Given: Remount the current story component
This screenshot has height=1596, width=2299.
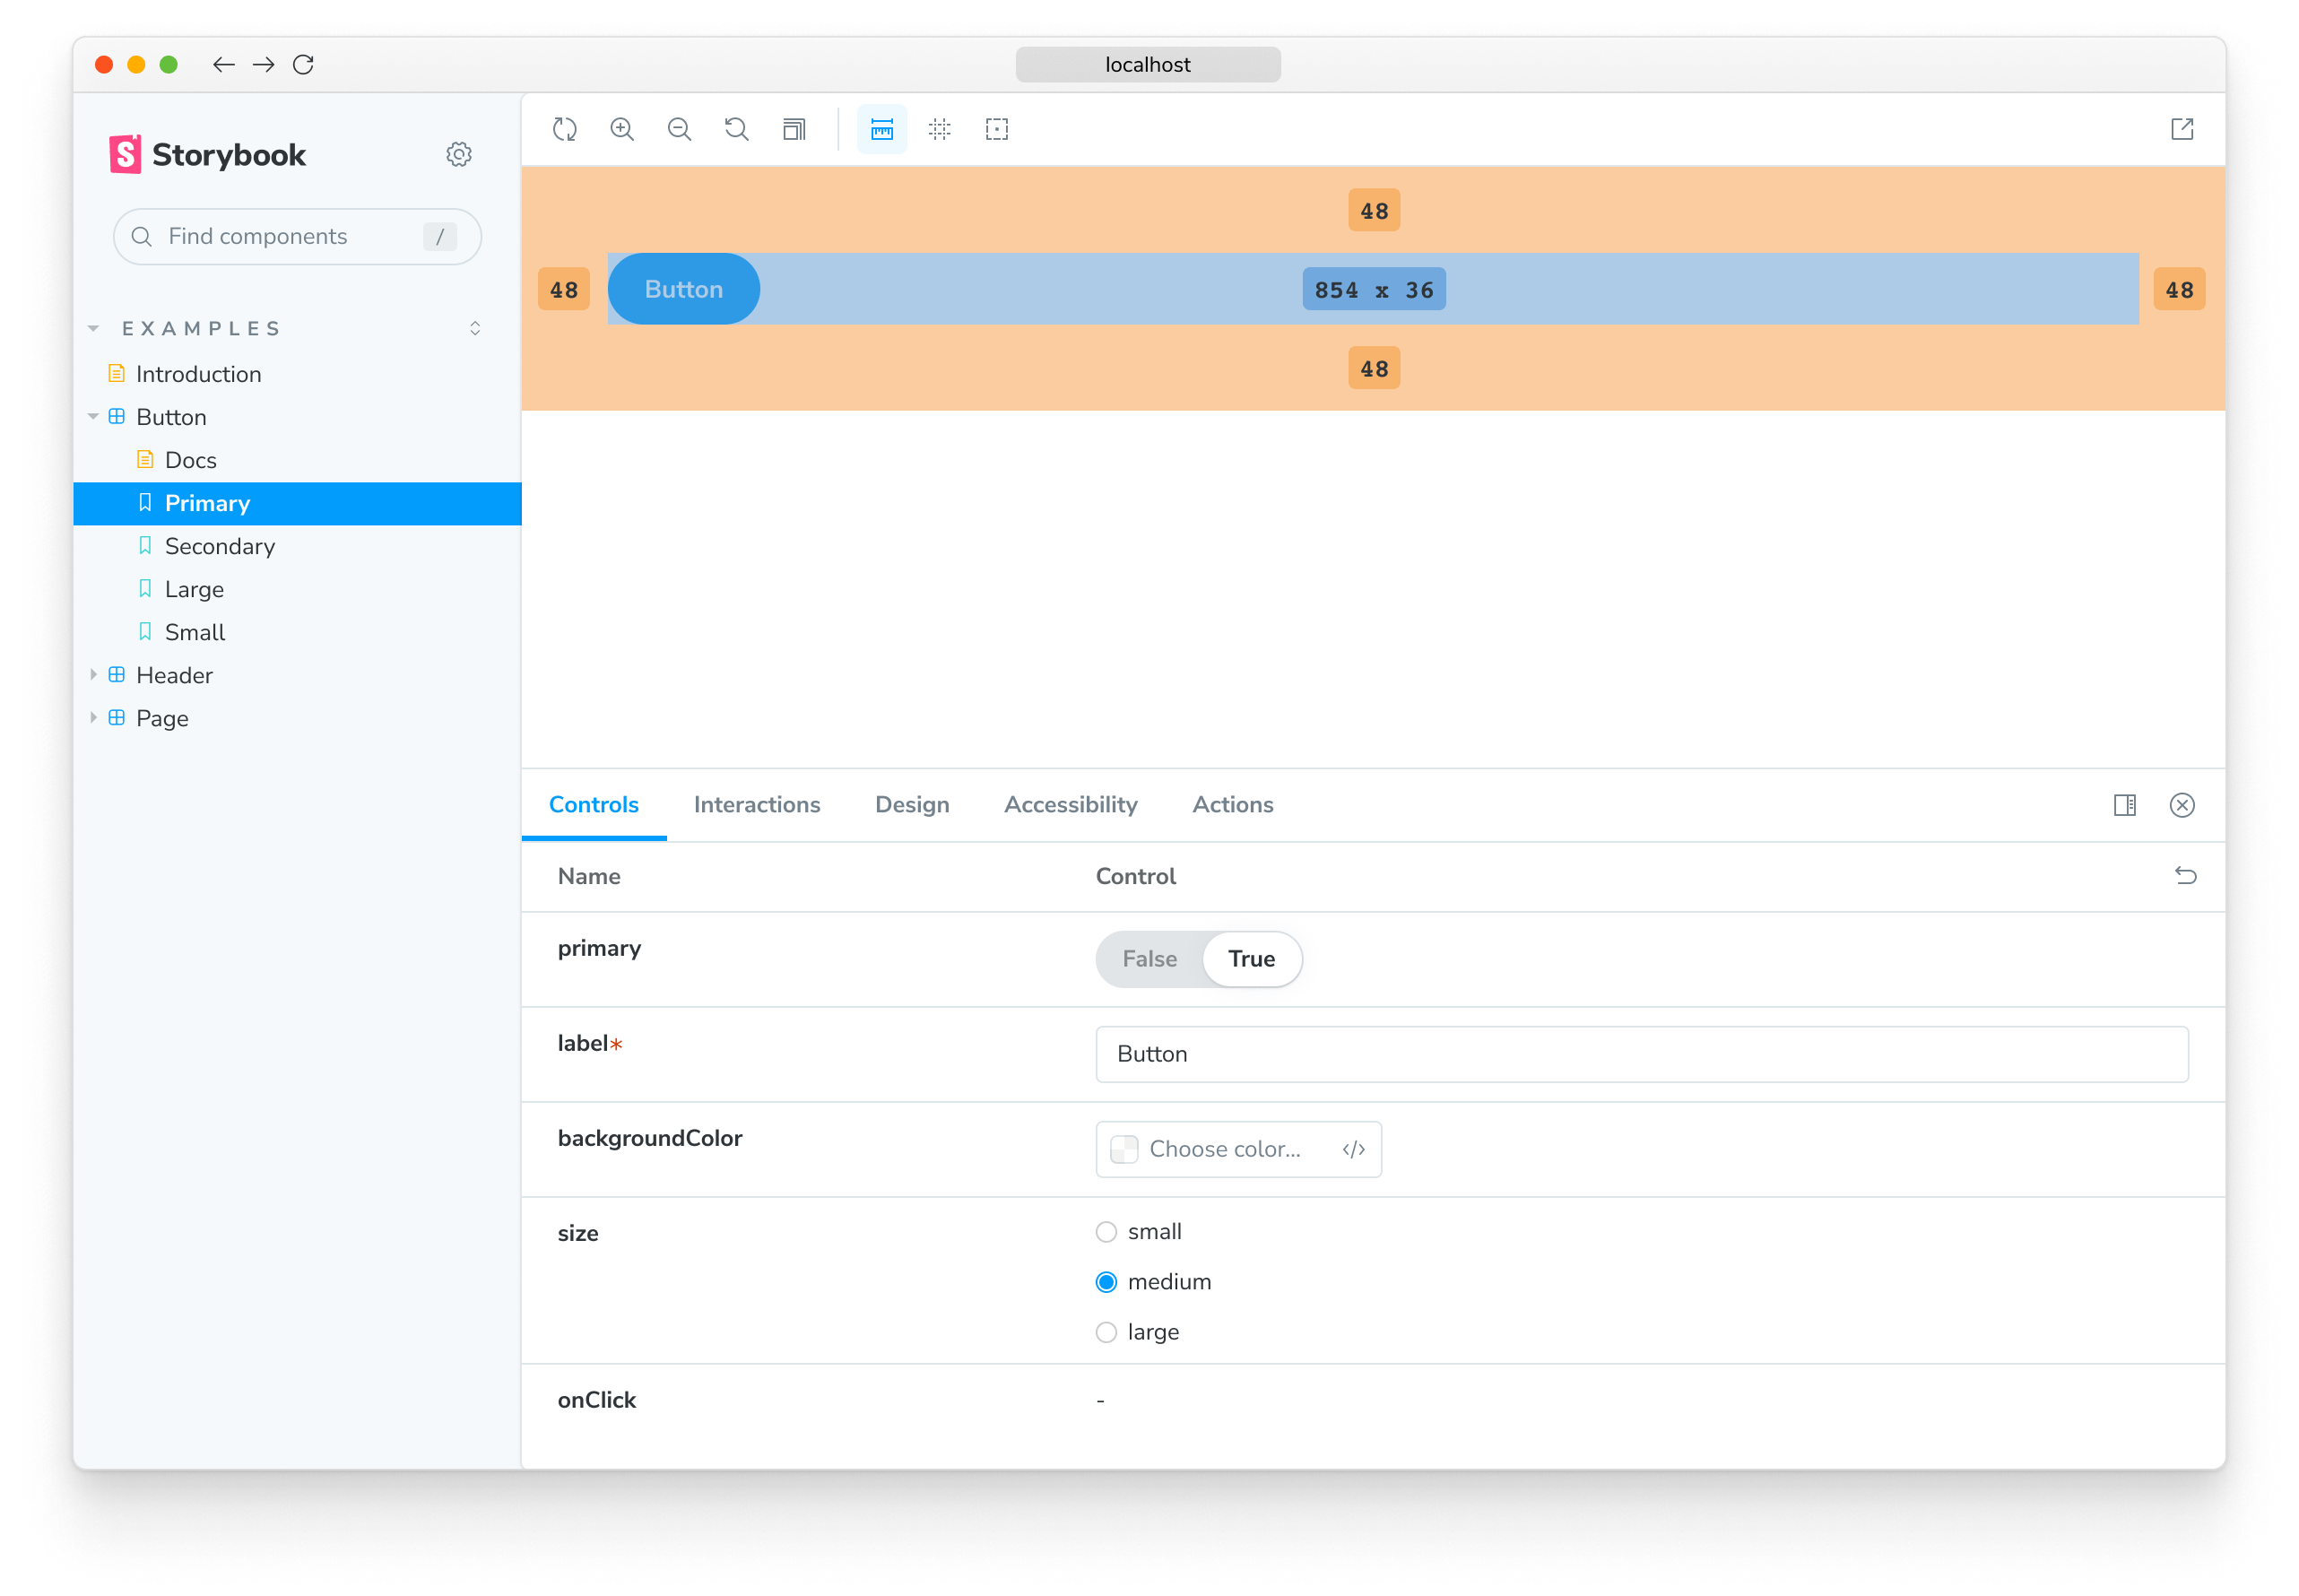Looking at the screenshot, I should click(564, 129).
